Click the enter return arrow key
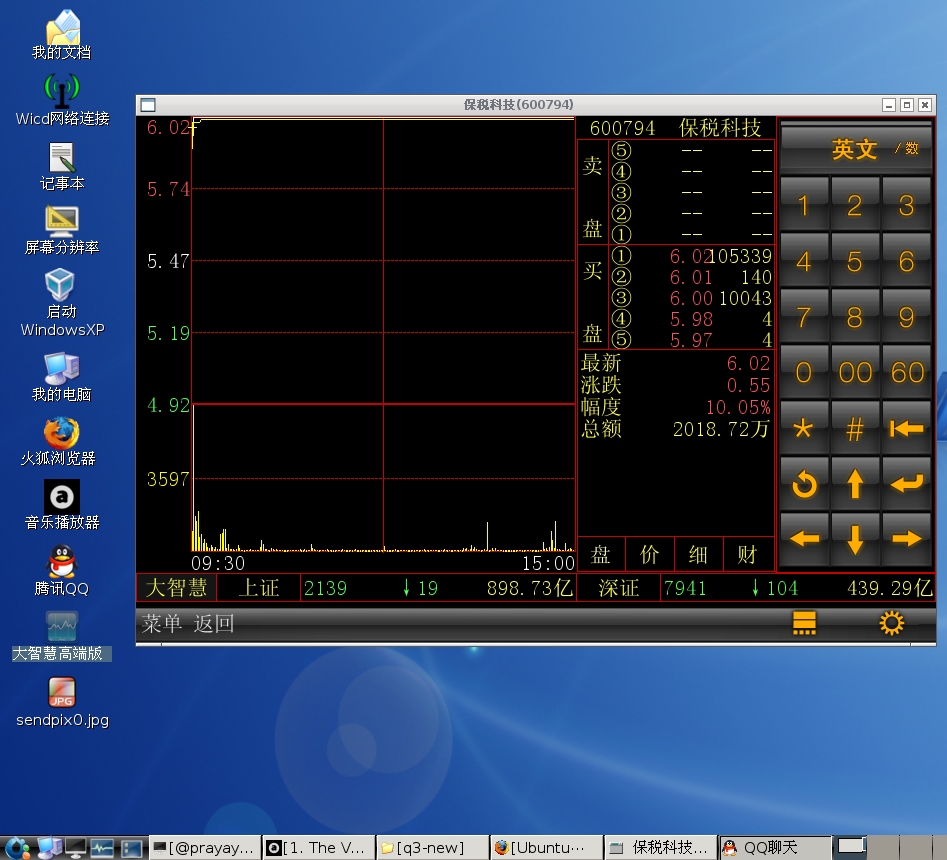The image size is (947, 860). coord(906,484)
